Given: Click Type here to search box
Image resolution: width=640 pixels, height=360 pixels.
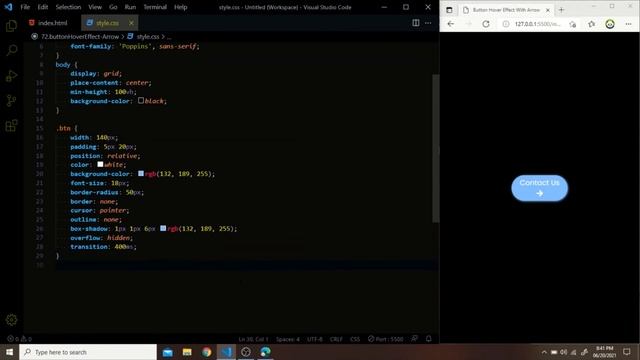Looking at the screenshot, I should tap(88, 352).
